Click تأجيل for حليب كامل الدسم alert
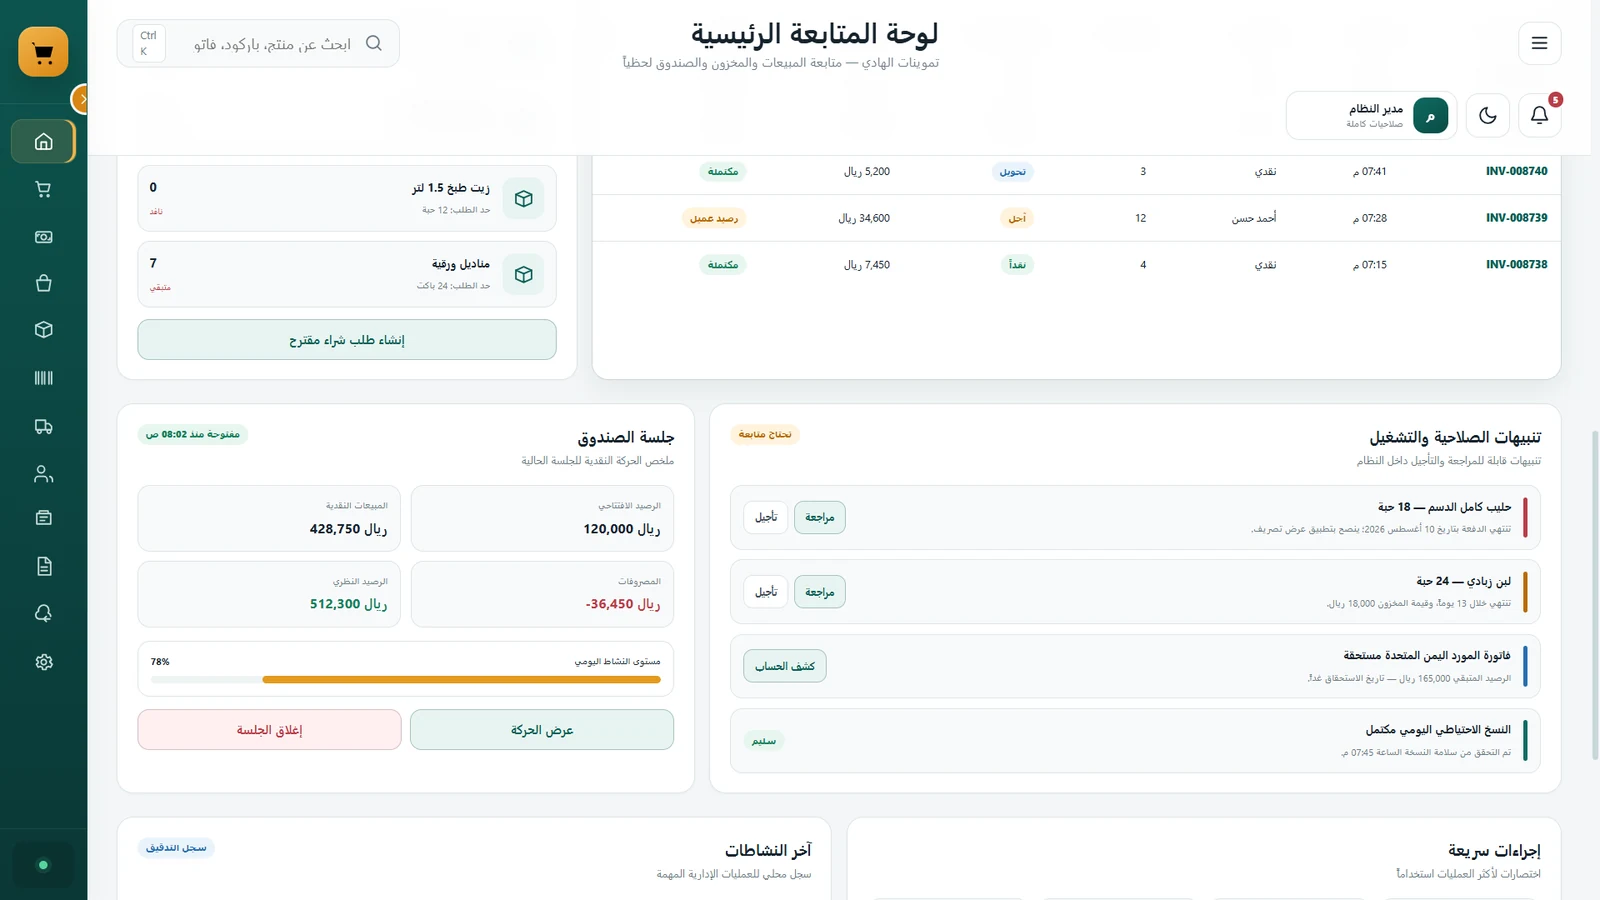 tap(766, 517)
